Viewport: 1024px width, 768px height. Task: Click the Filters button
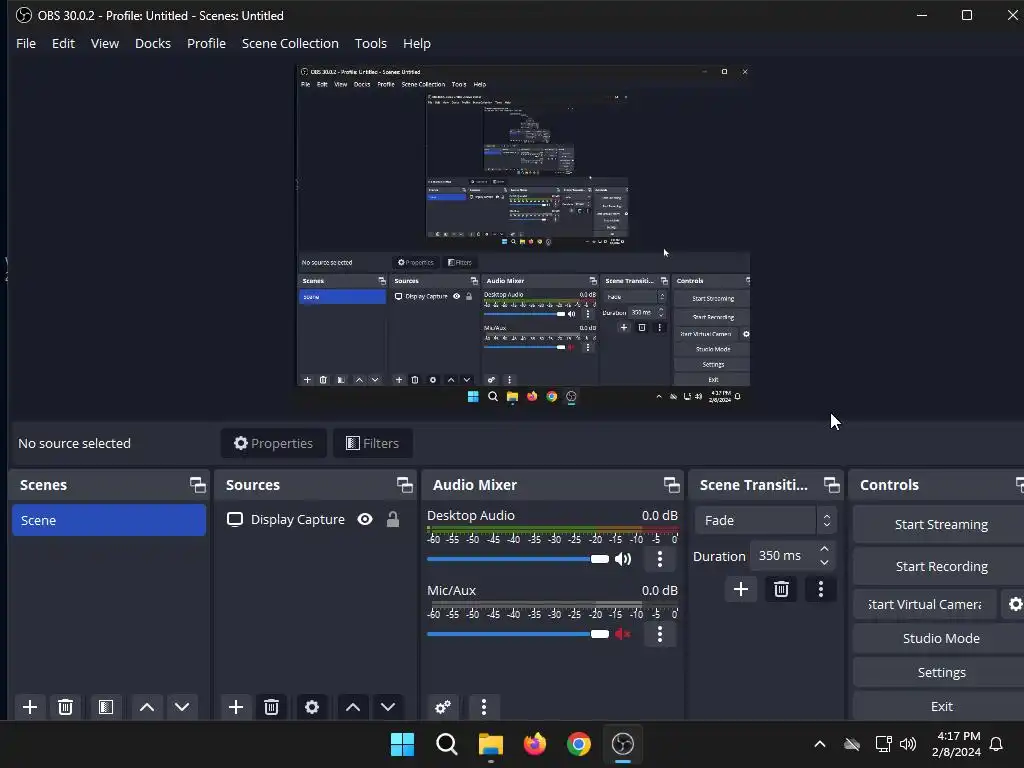pyautogui.click(x=372, y=443)
